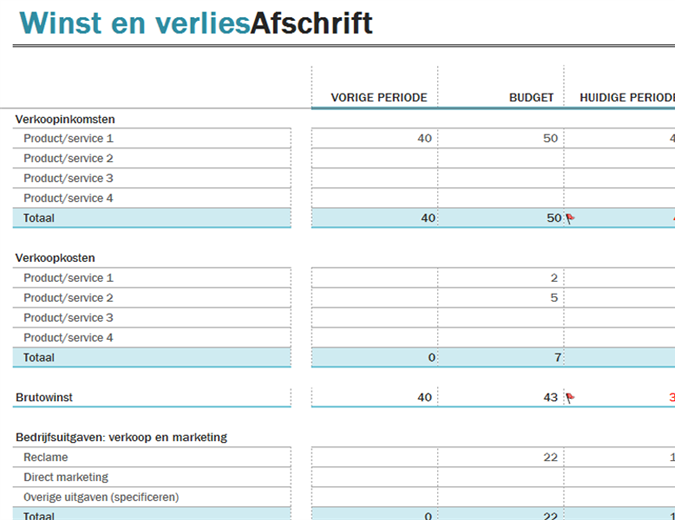
Task: Select the HUIDIGE PERIODE column header
Action: 627,98
